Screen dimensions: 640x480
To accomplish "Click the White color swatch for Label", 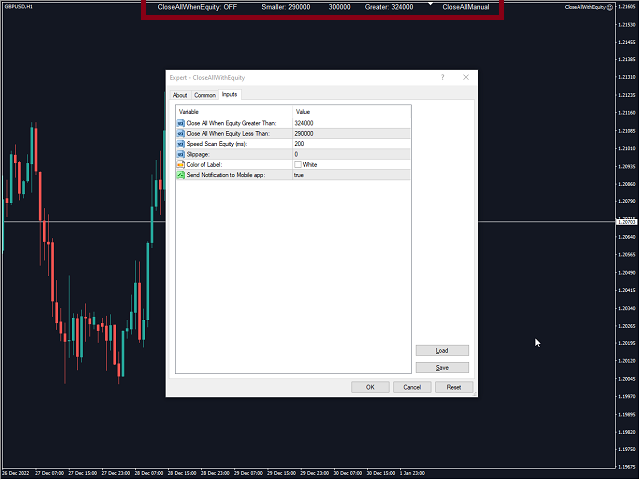I will click(x=298, y=164).
